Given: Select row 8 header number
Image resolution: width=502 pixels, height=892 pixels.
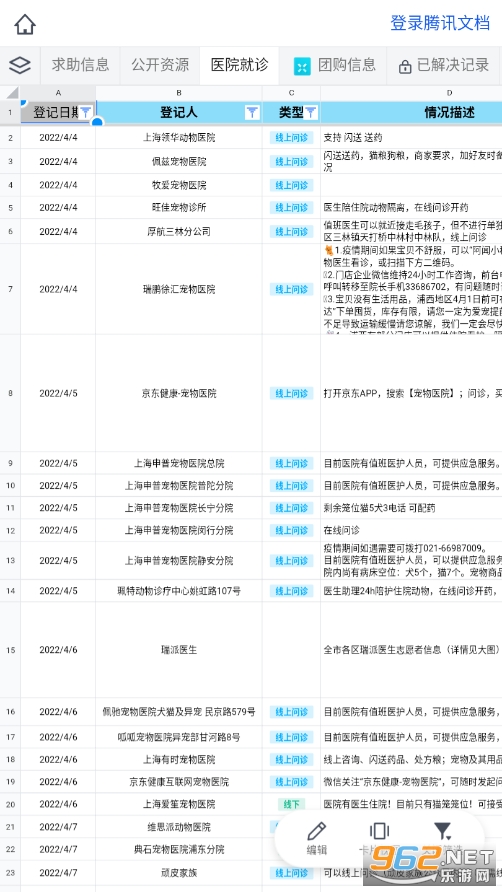Looking at the screenshot, I should tap(10, 393).
